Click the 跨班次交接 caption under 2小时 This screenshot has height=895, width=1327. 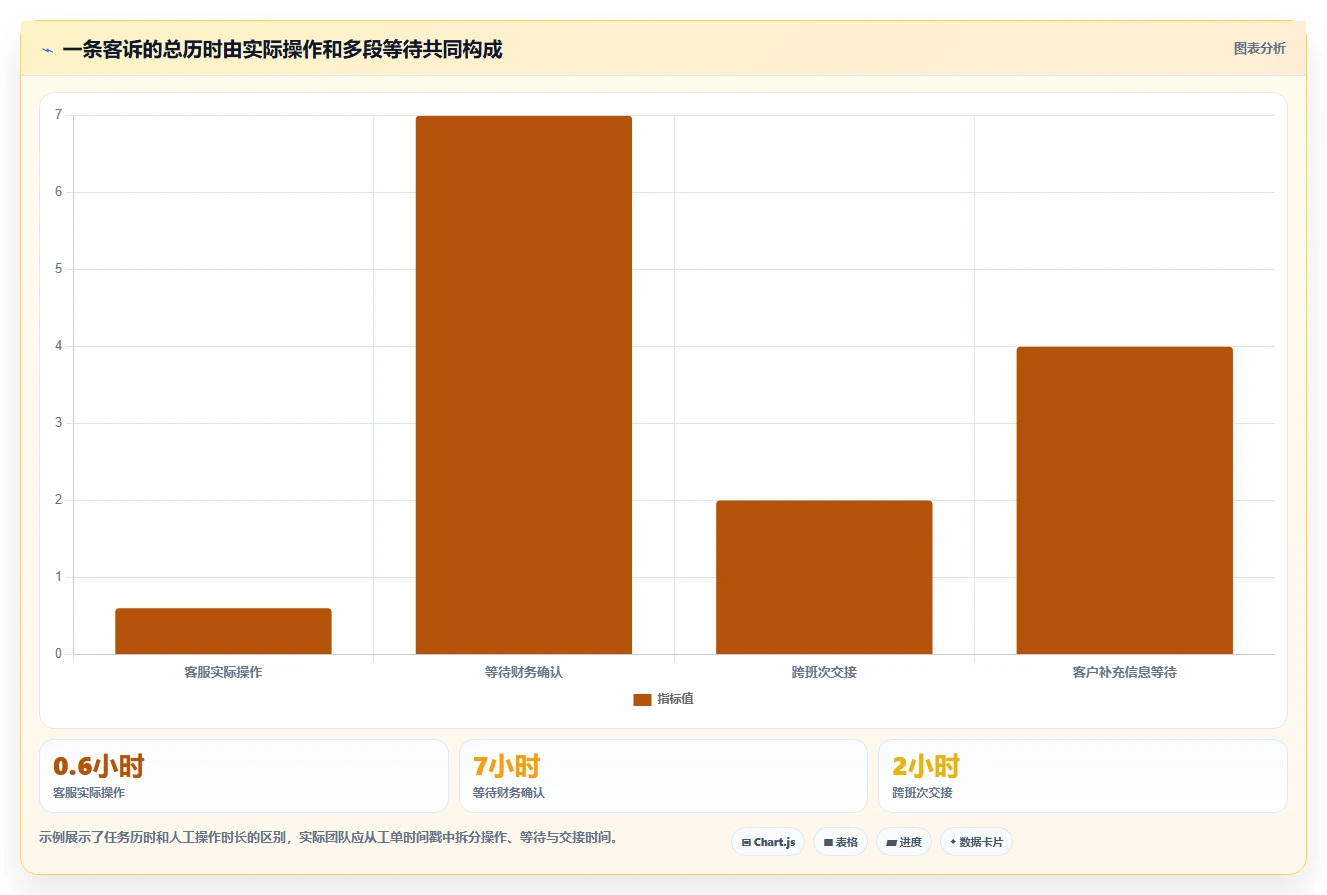point(922,793)
